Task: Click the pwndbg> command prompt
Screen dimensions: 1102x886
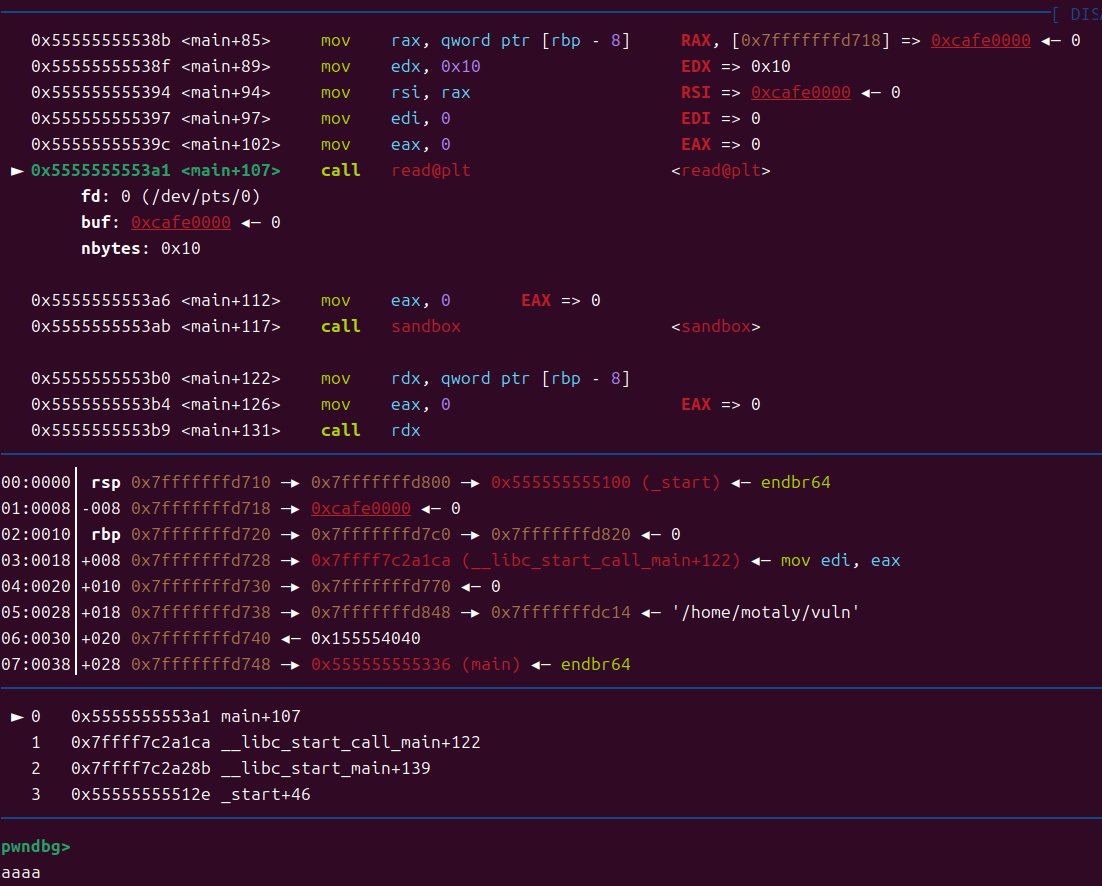Action: 36,847
